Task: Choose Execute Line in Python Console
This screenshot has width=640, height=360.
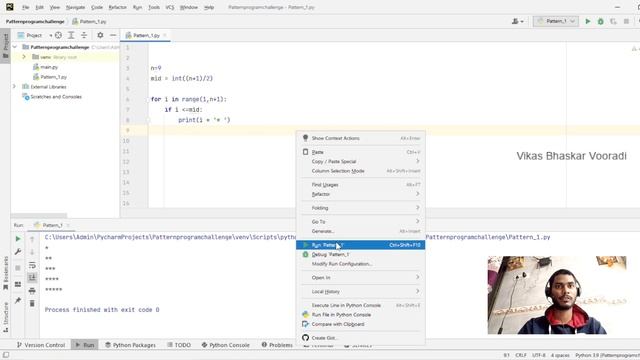Action: pos(360,305)
